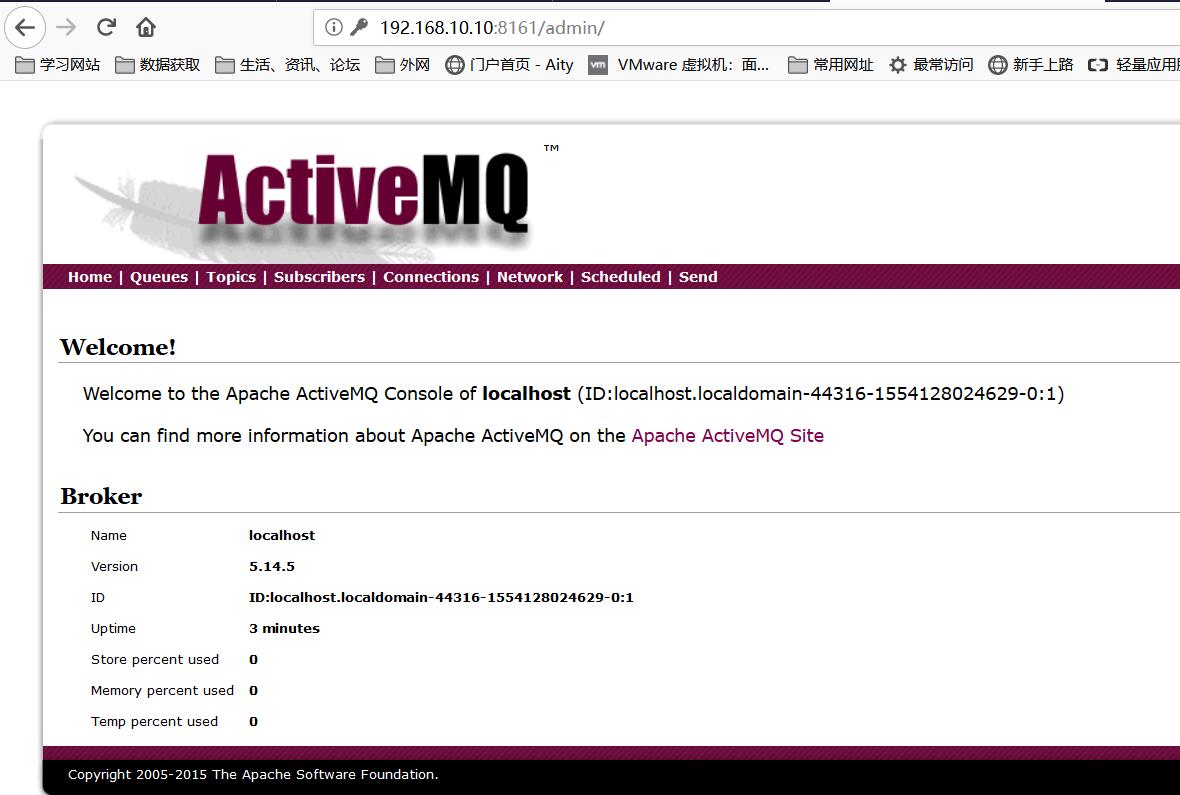
Task: Show site information via the info icon
Action: tap(333, 28)
